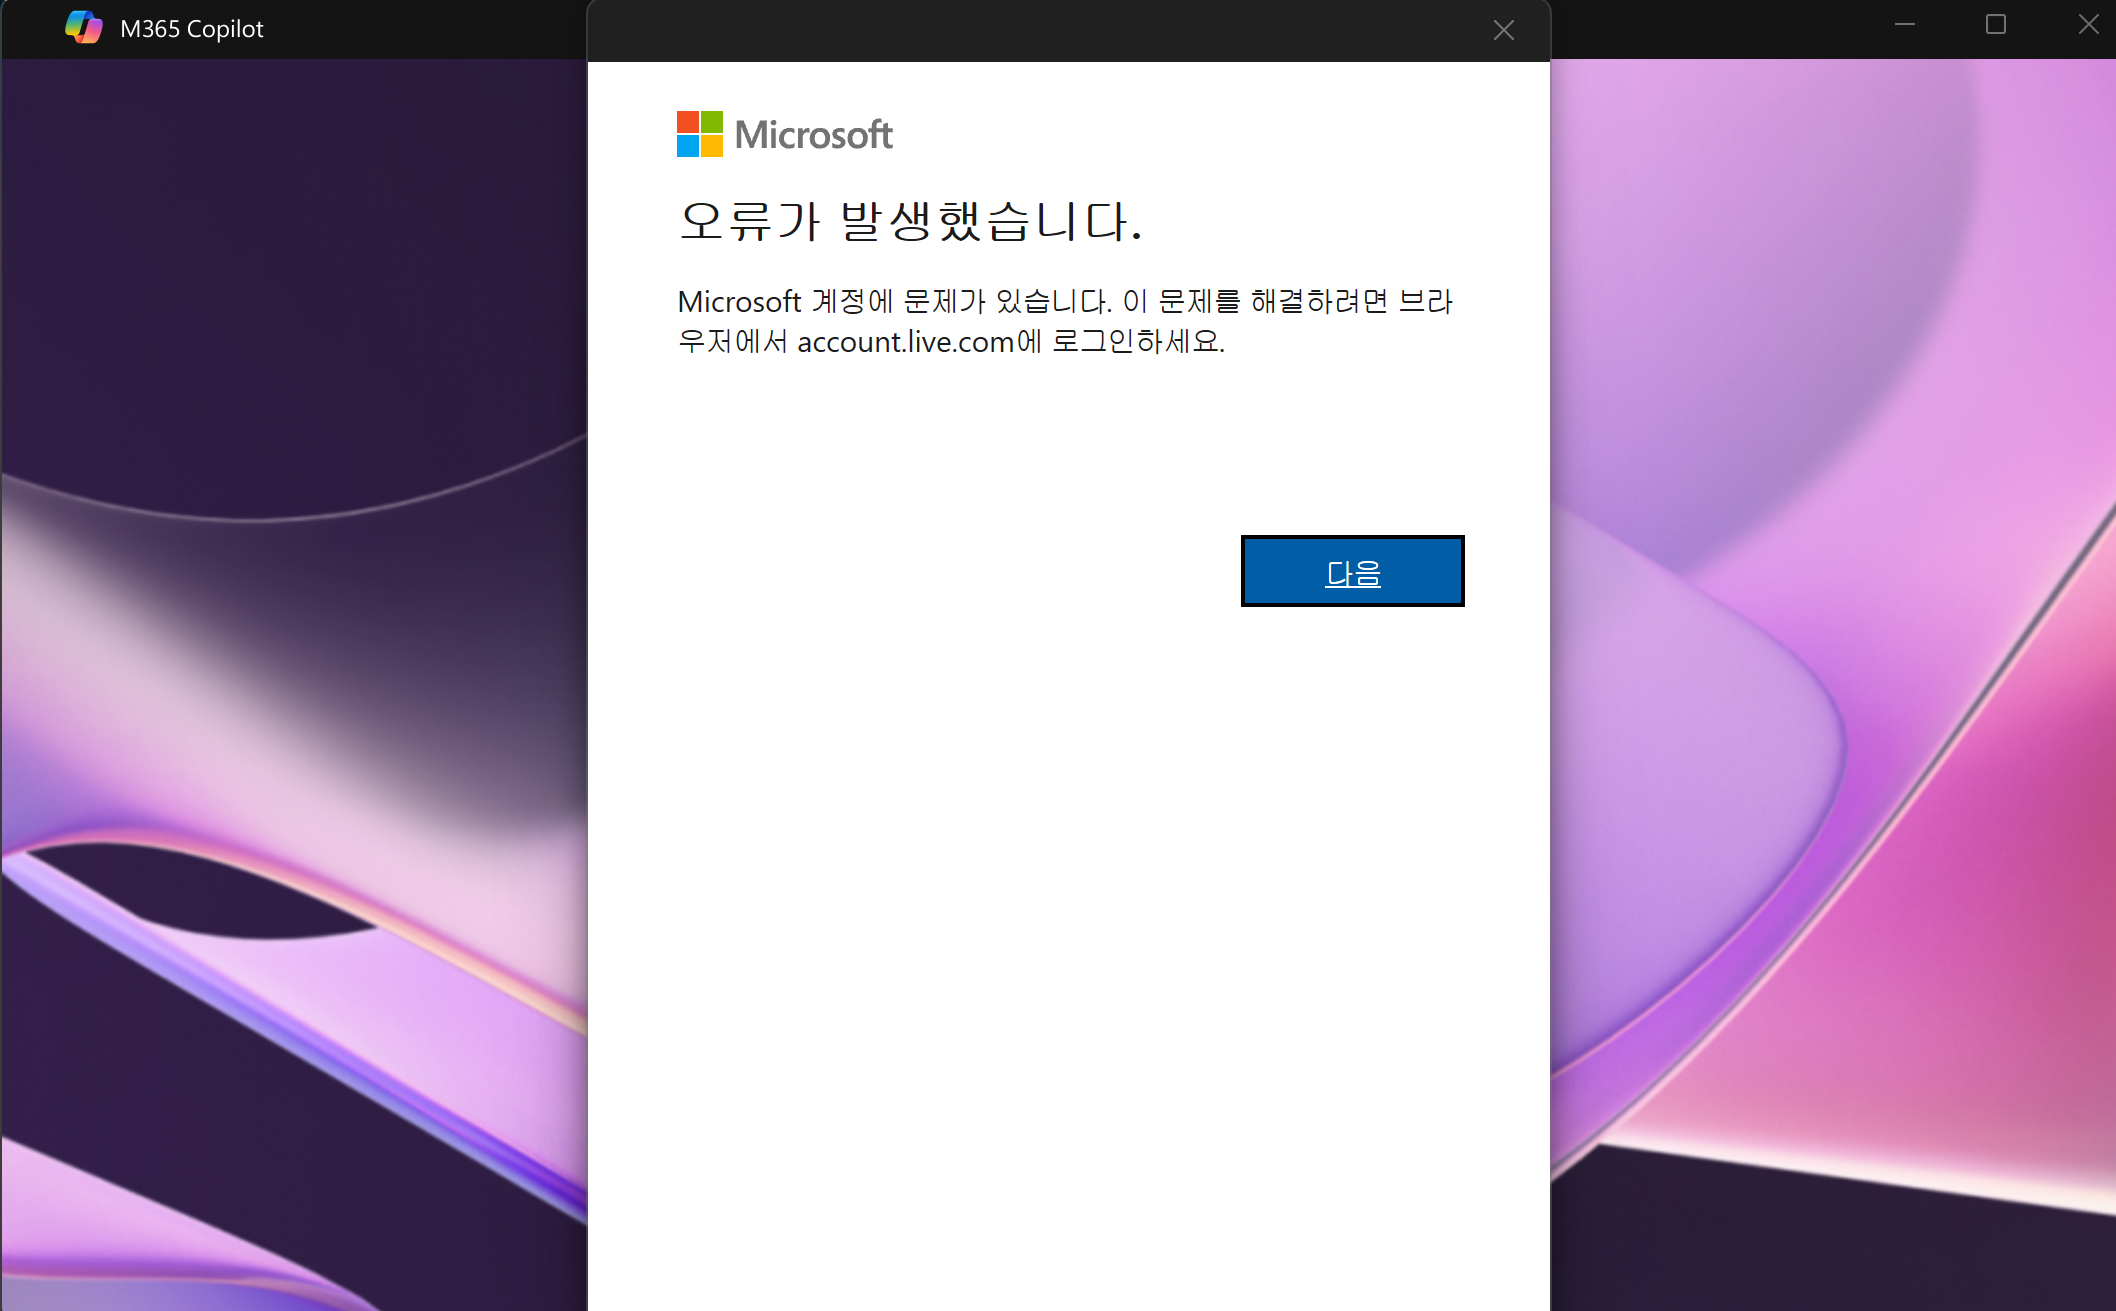This screenshot has width=2116, height=1311.
Task: Click the 다음 button to continue
Action: click(1352, 571)
